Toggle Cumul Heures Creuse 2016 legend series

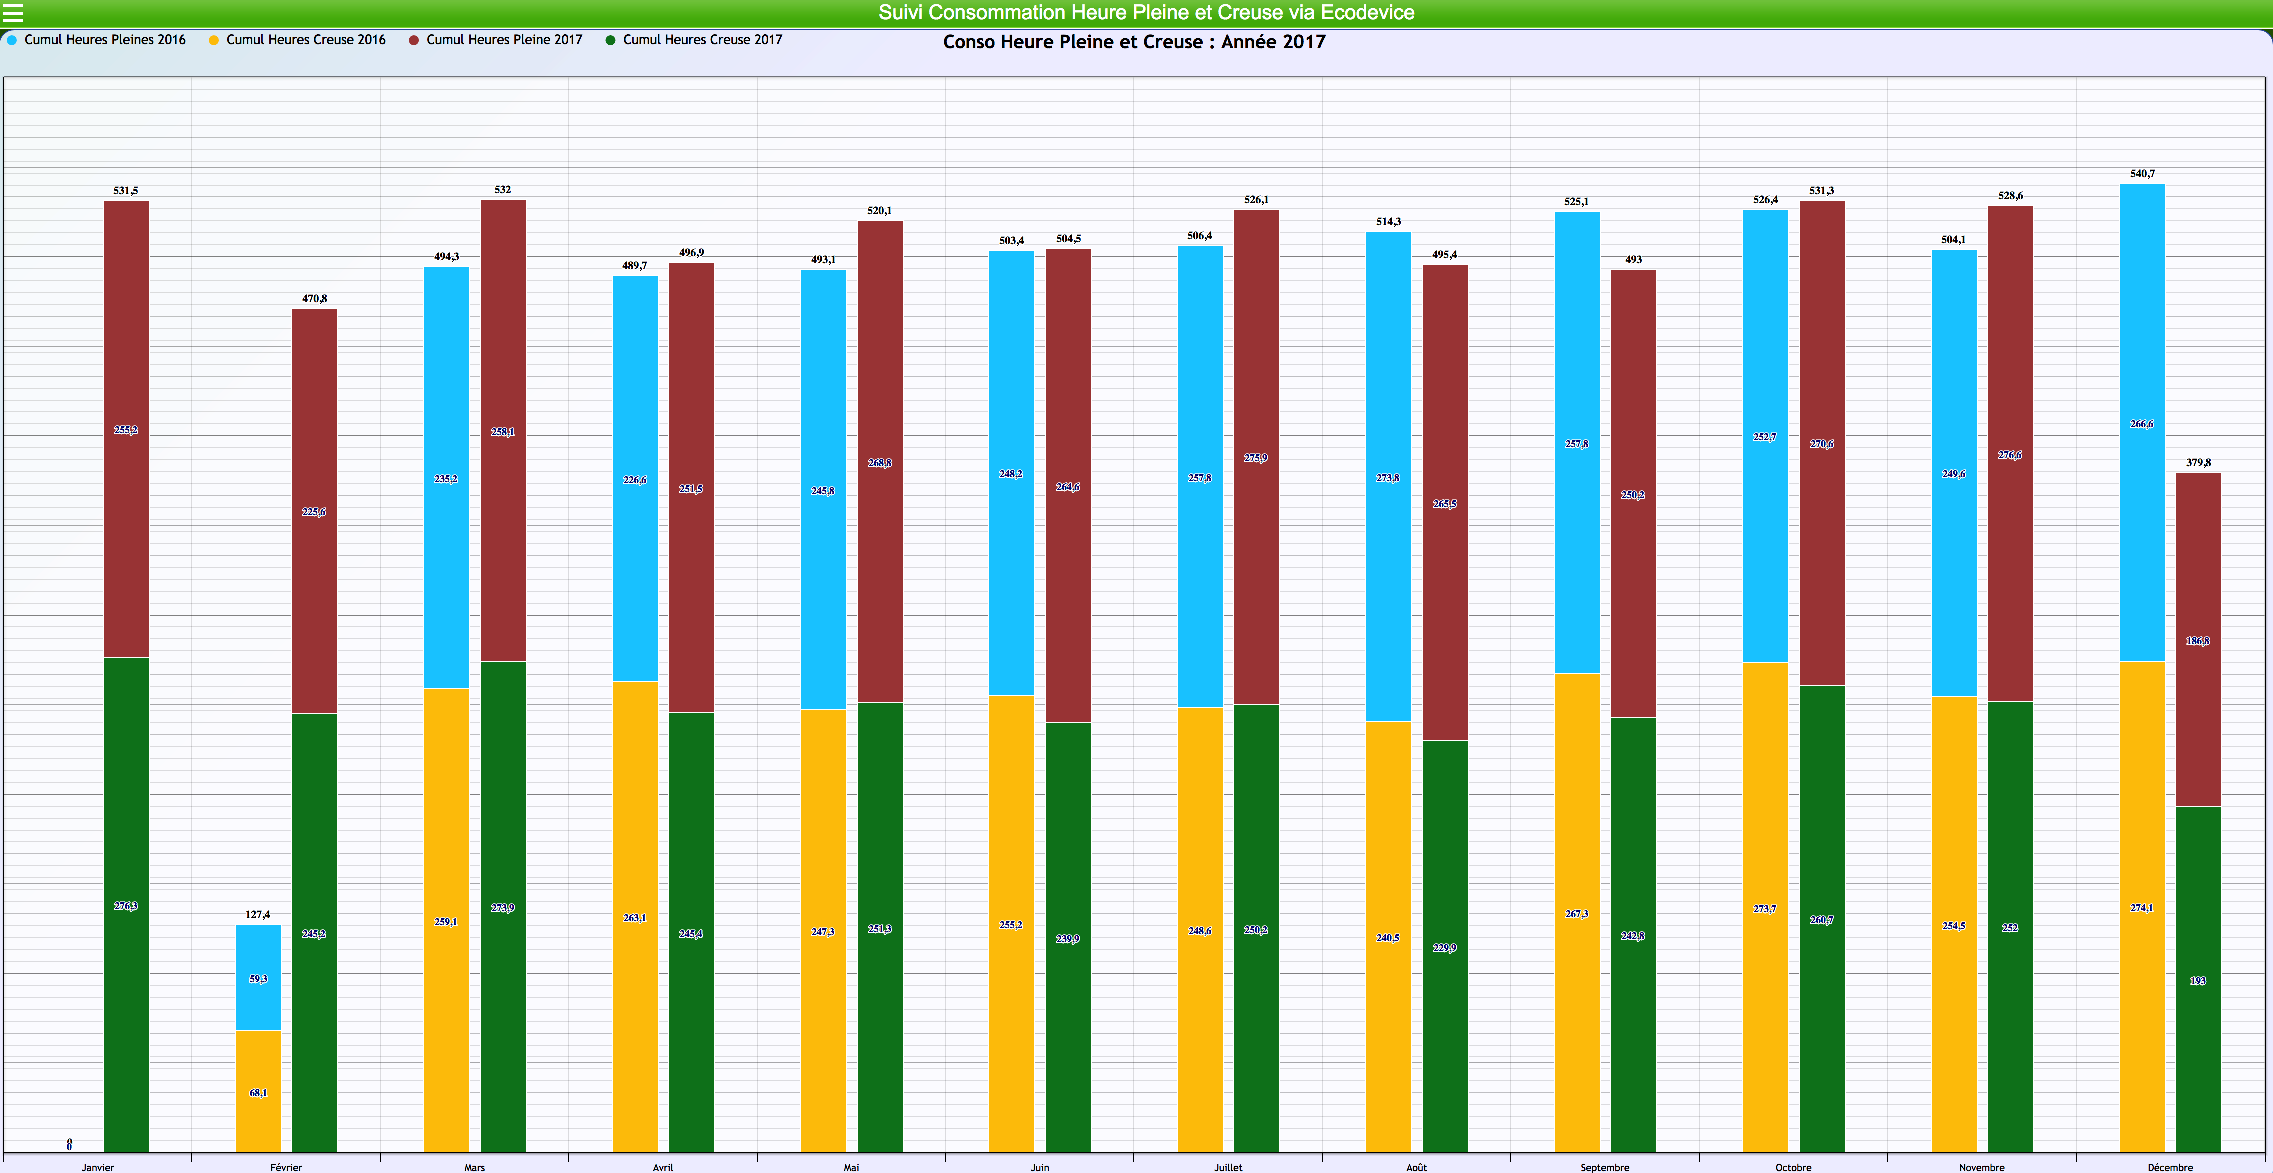coord(297,40)
